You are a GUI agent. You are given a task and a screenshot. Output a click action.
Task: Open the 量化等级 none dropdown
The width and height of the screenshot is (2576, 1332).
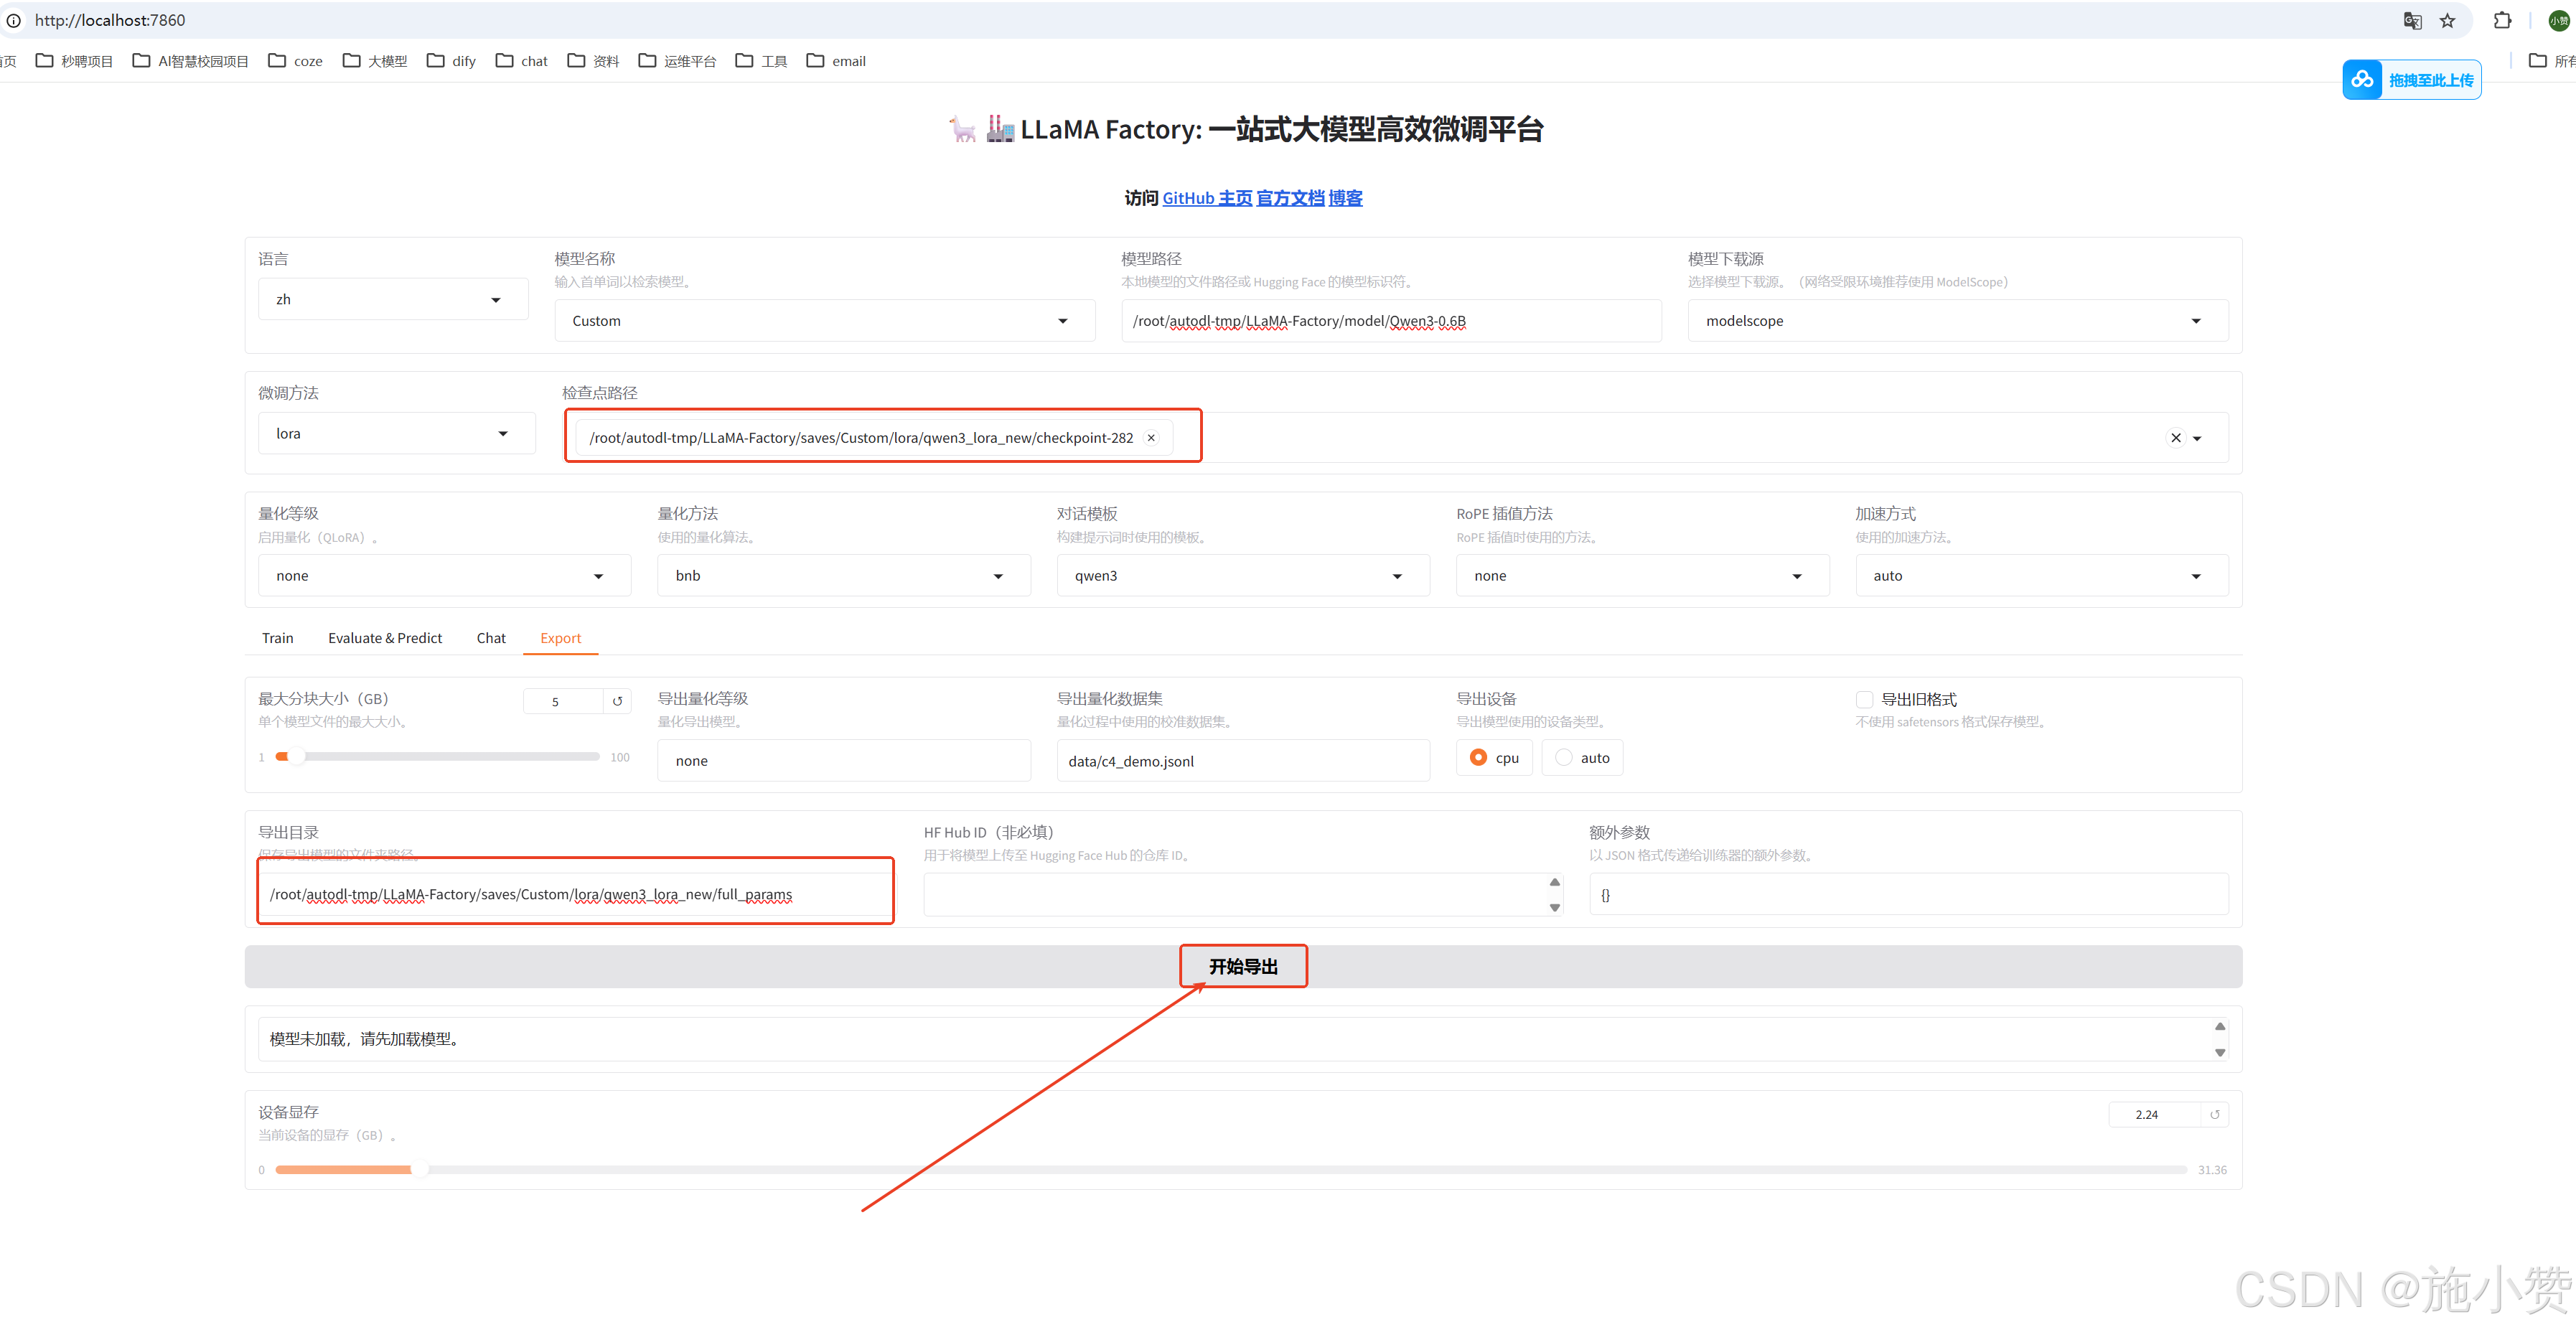[445, 576]
